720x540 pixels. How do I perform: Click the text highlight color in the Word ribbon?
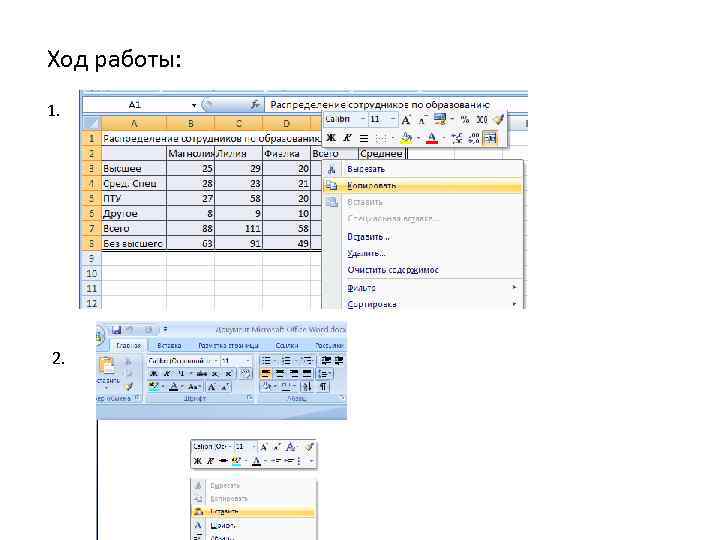pyautogui.click(x=154, y=387)
